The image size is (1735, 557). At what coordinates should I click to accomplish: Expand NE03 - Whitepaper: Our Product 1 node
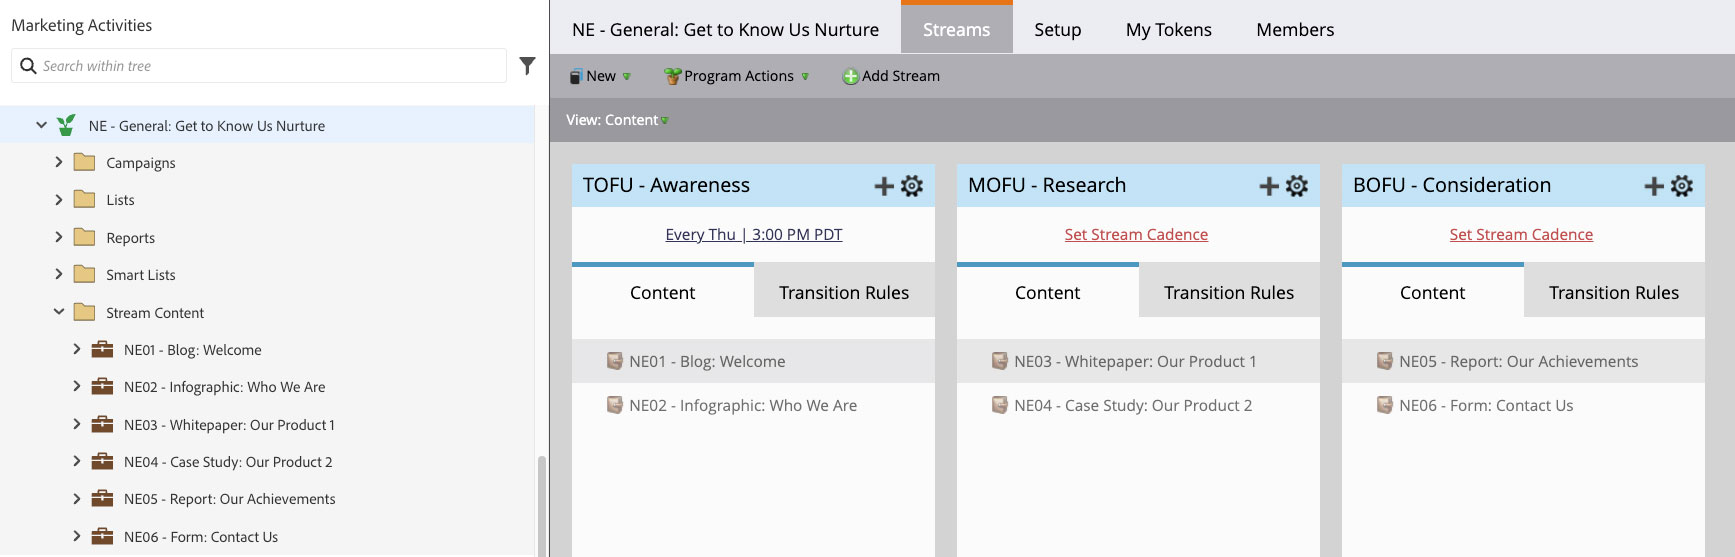coord(77,424)
